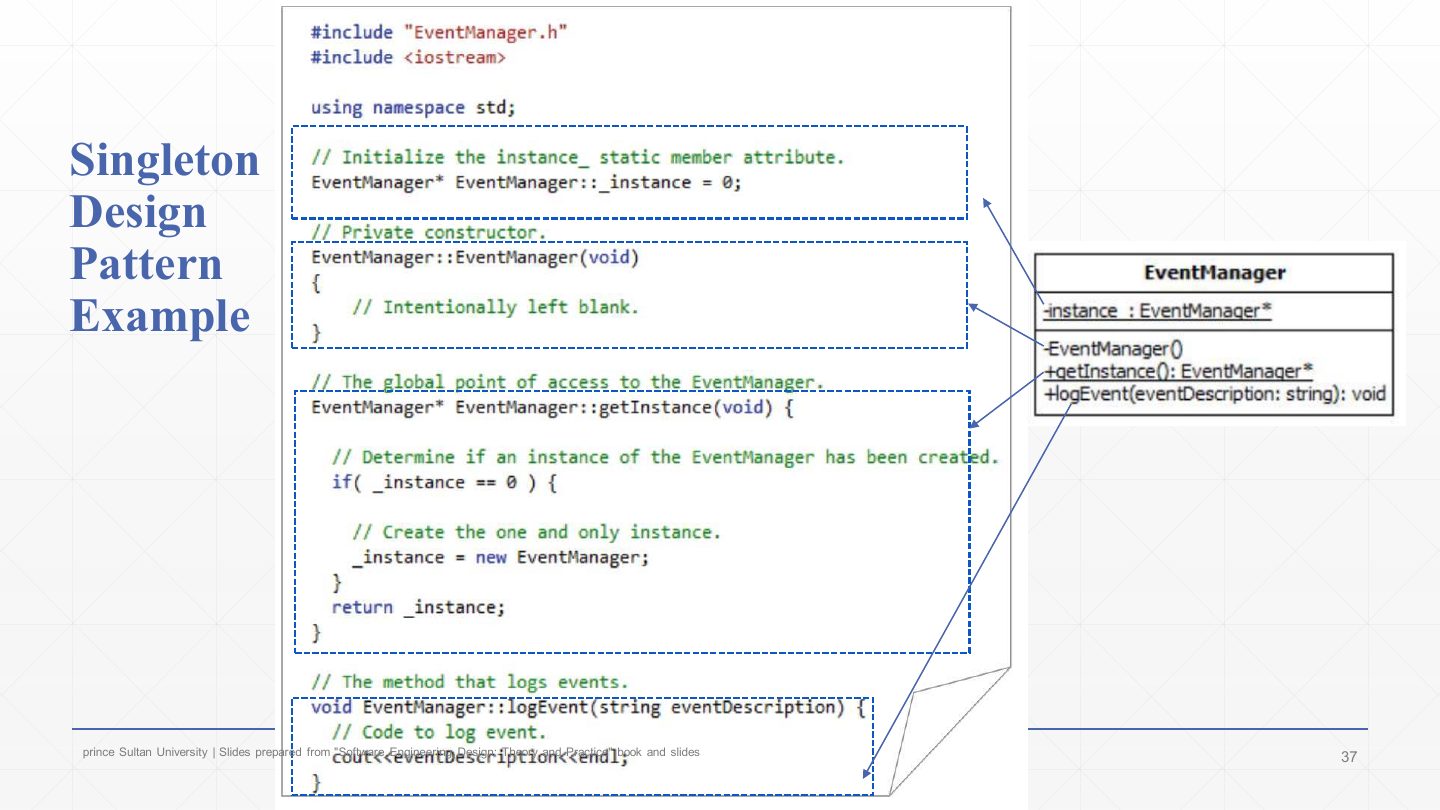This screenshot has width=1440, height=810.
Task: Select the "_instance = new EventManager;" line
Action: [501, 557]
